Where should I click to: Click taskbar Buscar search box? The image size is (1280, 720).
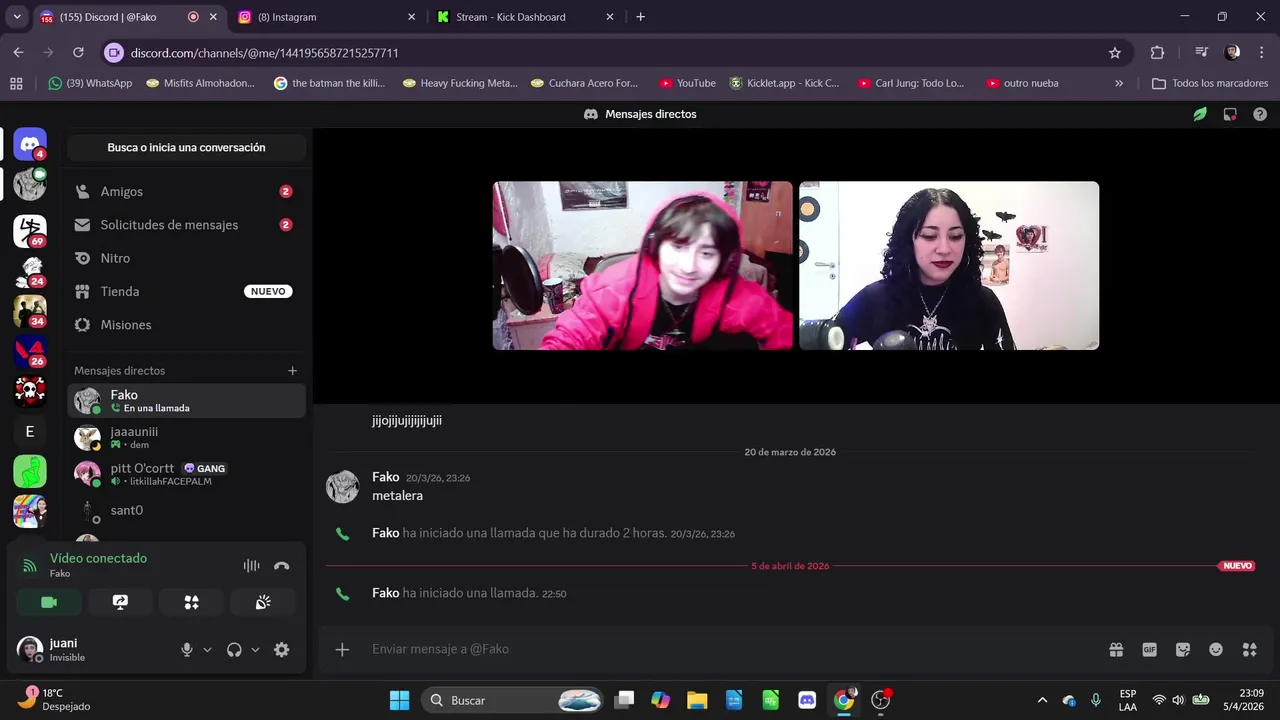point(513,700)
